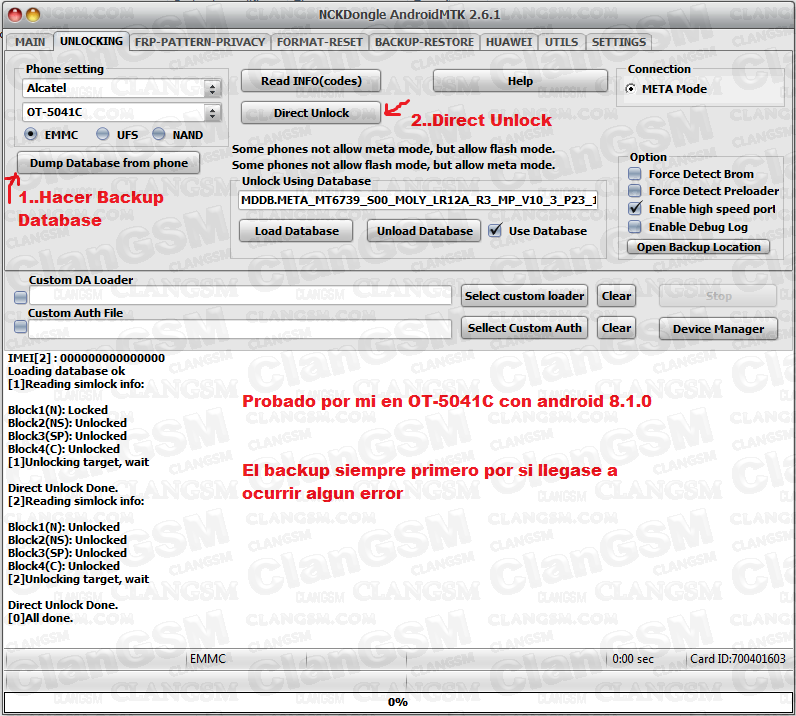
Task: Toggle the Custom DA Loader checkbox
Action: click(x=20, y=298)
